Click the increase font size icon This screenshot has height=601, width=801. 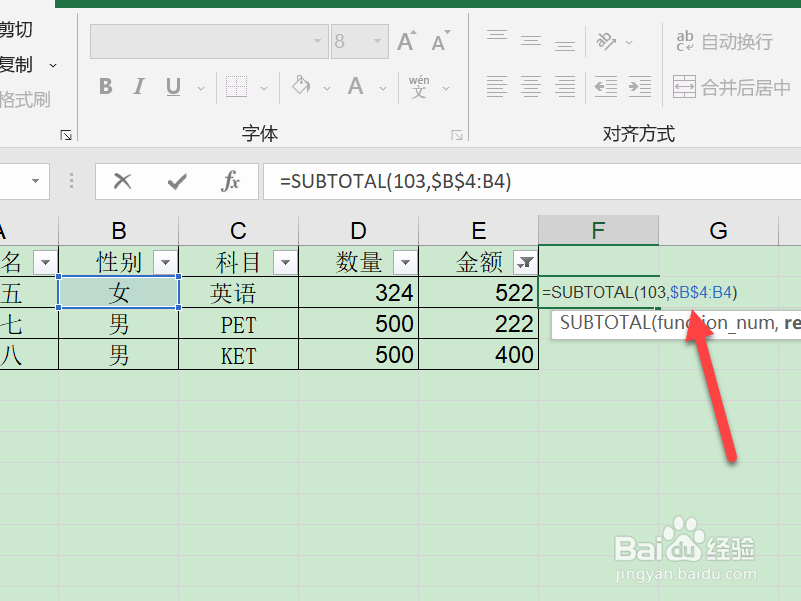tap(405, 41)
